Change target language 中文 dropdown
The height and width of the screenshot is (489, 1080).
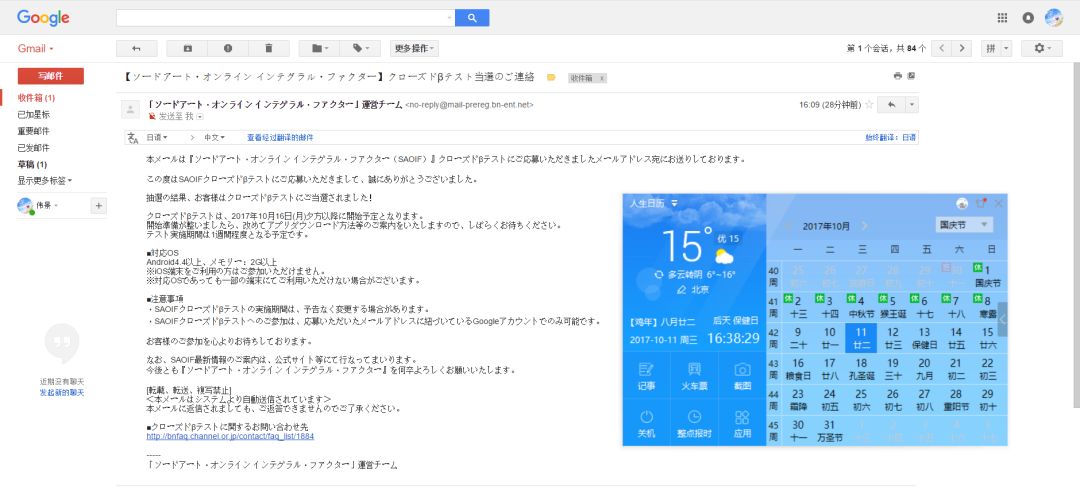click(214, 138)
